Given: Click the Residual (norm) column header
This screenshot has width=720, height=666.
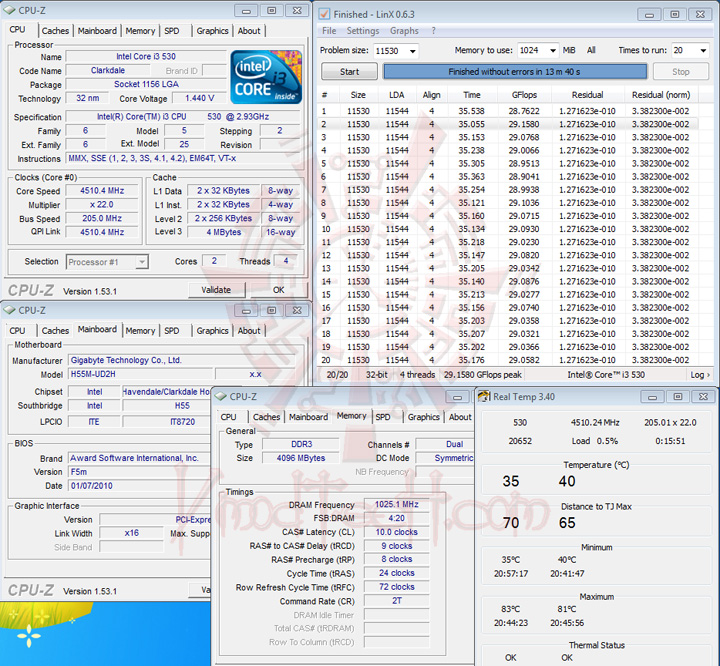Looking at the screenshot, I should click(661, 95).
